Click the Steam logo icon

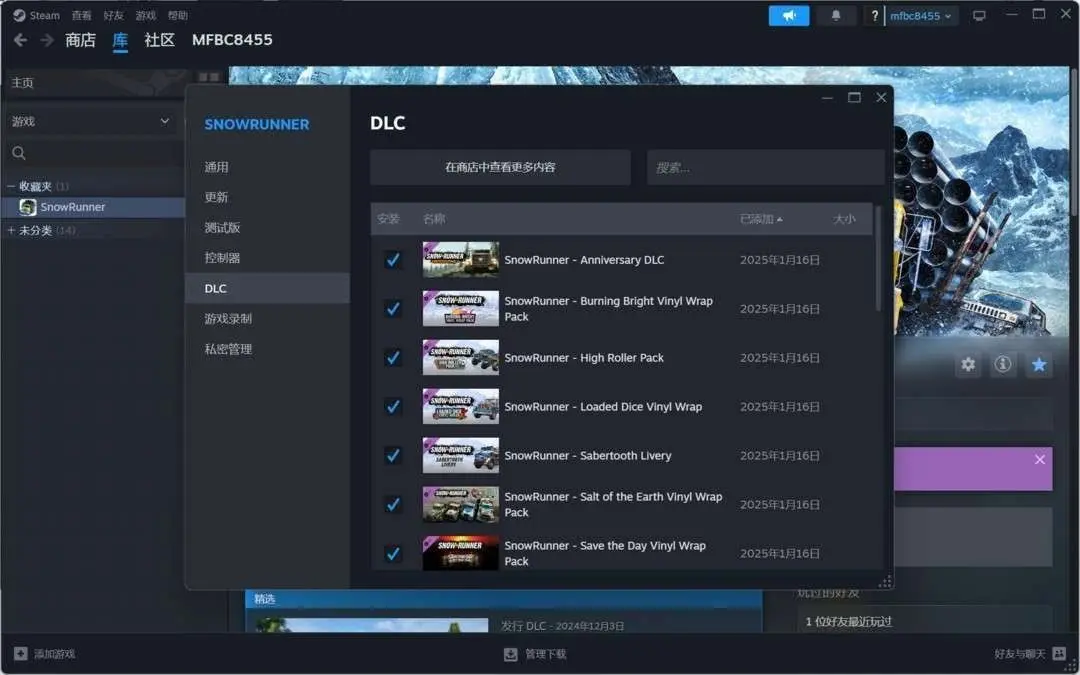coord(19,15)
